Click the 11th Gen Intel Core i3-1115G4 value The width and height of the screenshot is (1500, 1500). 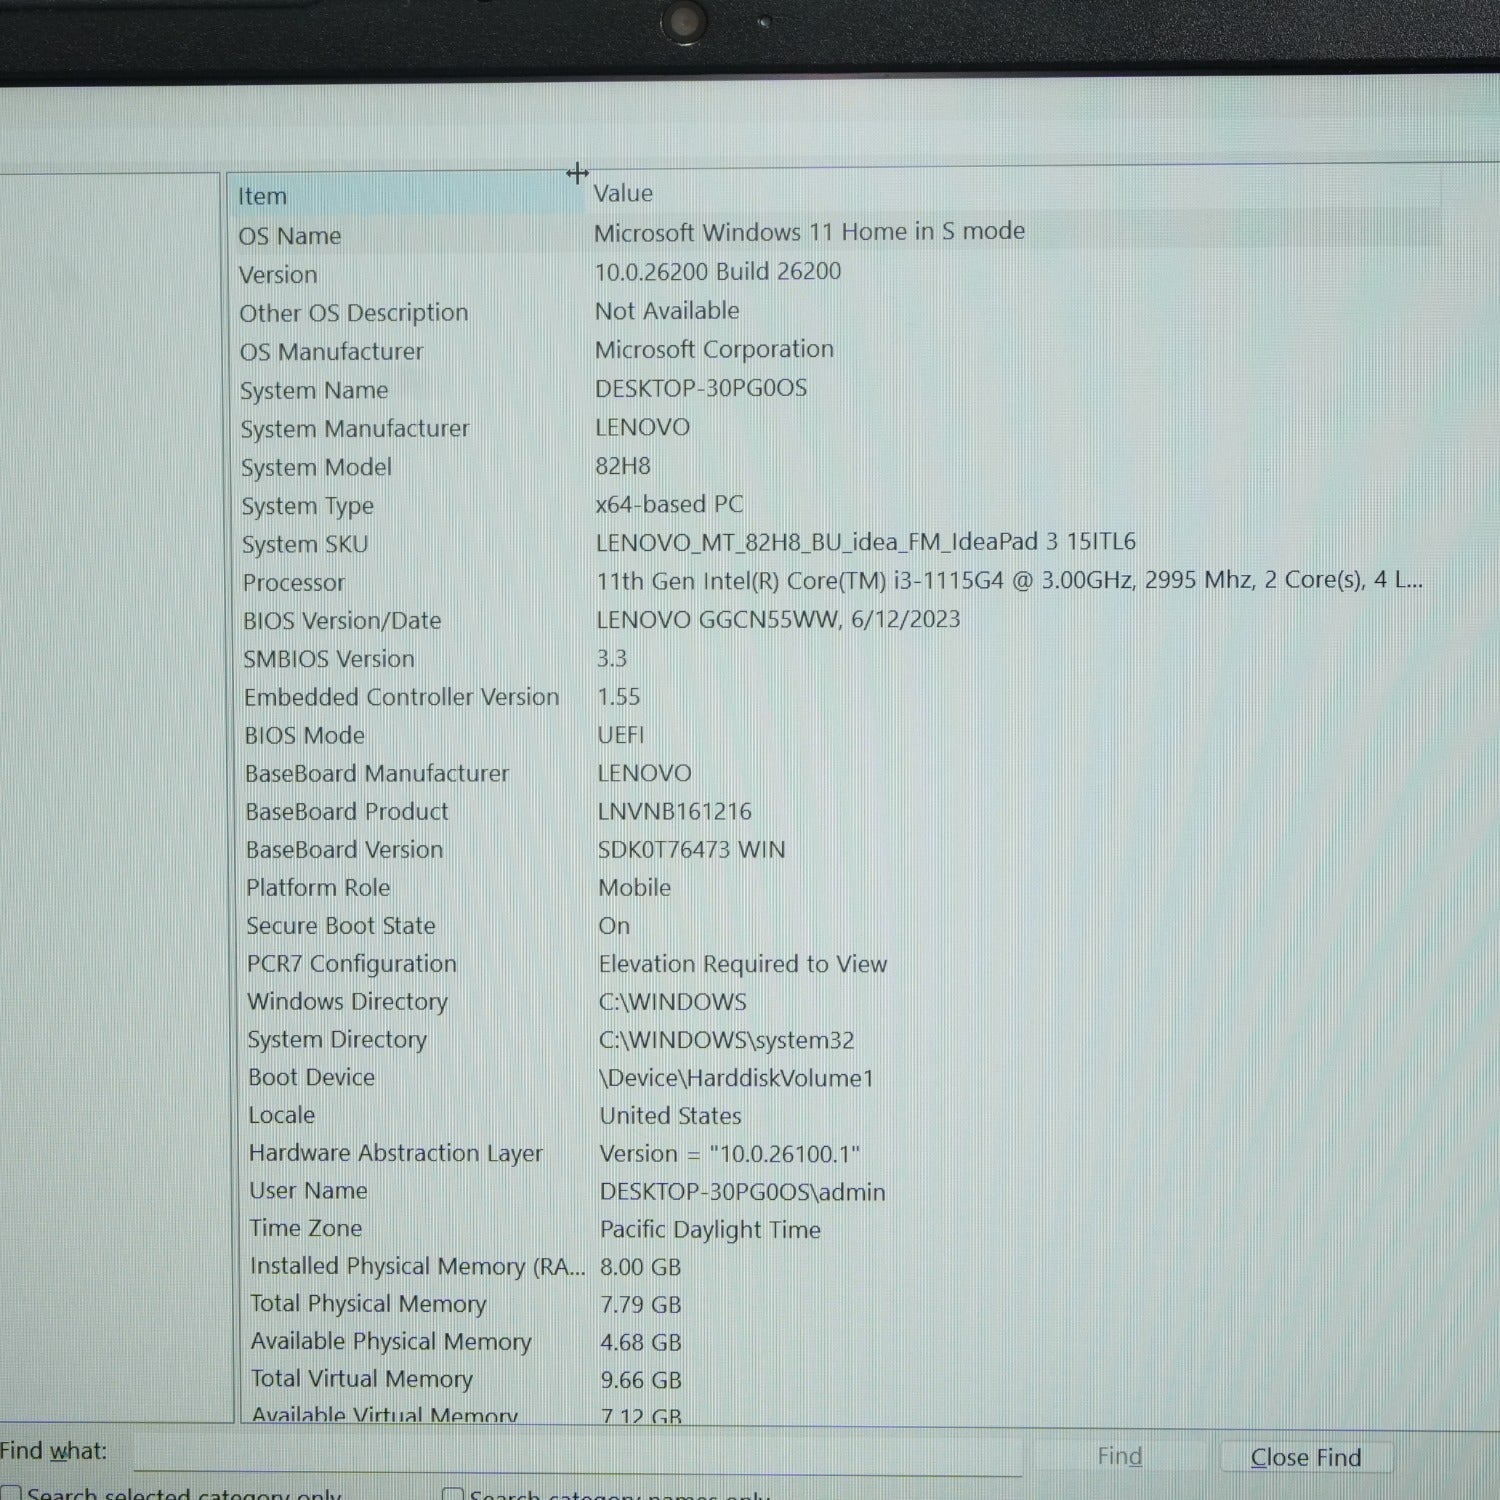point(1009,580)
